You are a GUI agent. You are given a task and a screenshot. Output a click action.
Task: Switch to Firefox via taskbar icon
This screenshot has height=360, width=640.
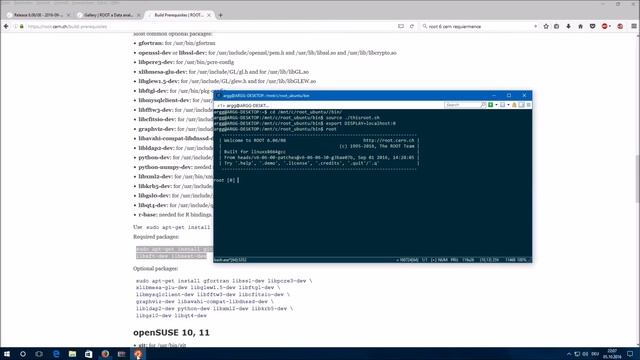pyautogui.click(x=105, y=354)
